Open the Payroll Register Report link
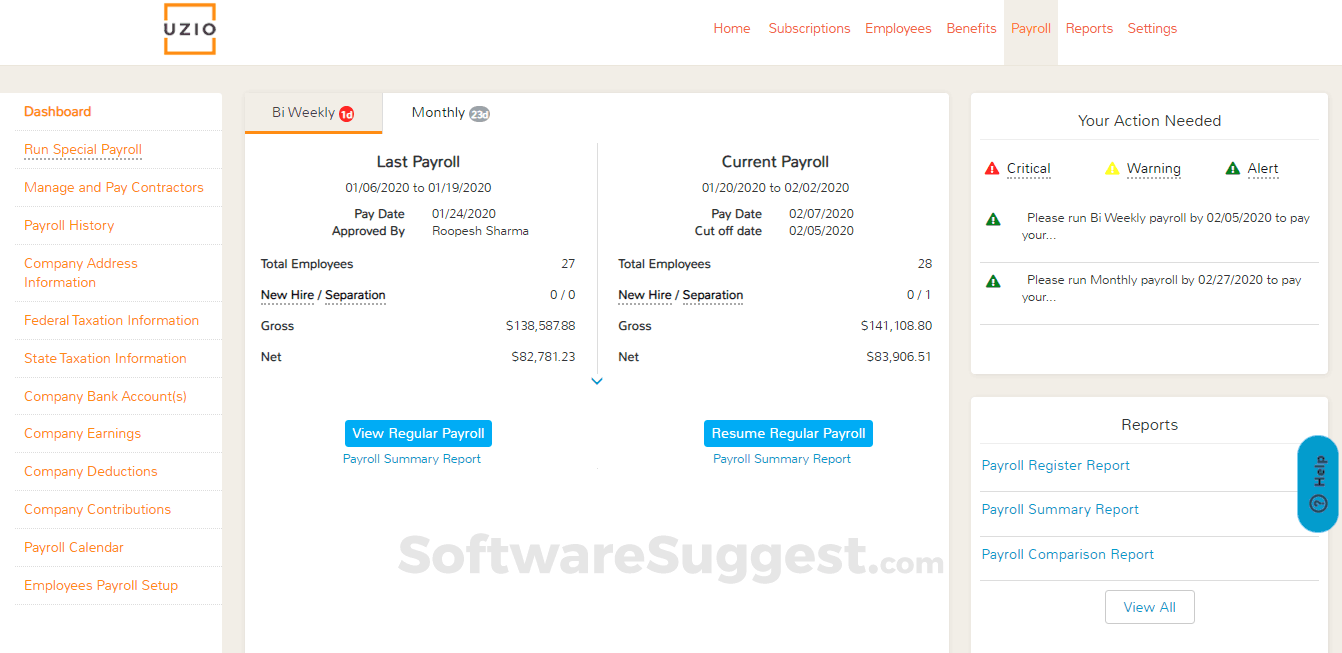This screenshot has width=1342, height=653. point(1055,465)
